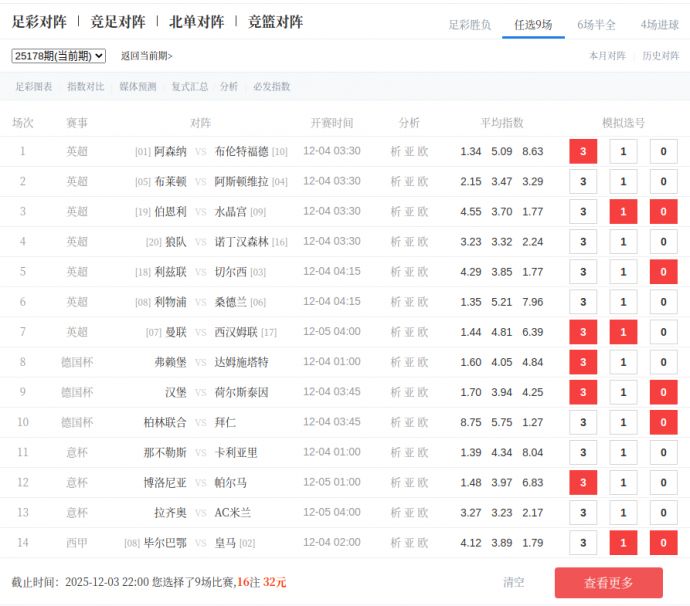
Task: Toggle pick 1 for 曼联 vs 西汉姆联
Action: point(623,332)
